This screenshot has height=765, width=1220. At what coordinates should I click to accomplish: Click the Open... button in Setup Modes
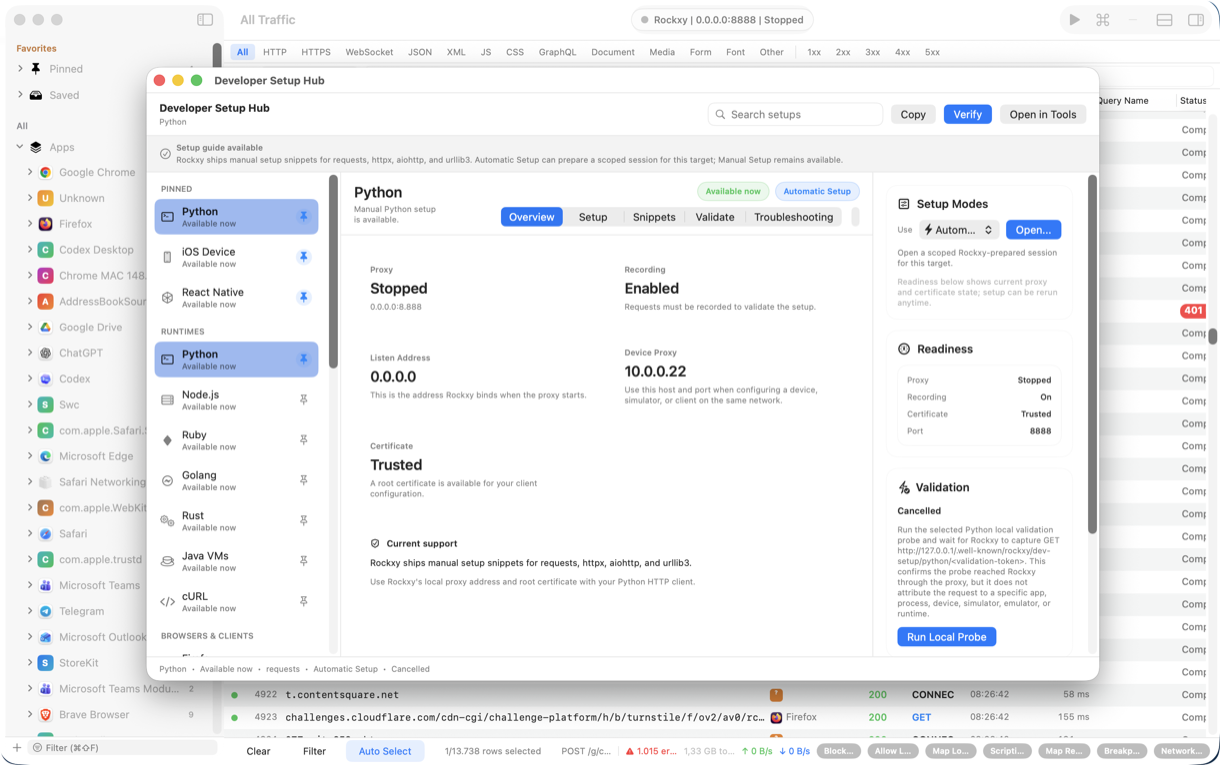coord(1033,230)
